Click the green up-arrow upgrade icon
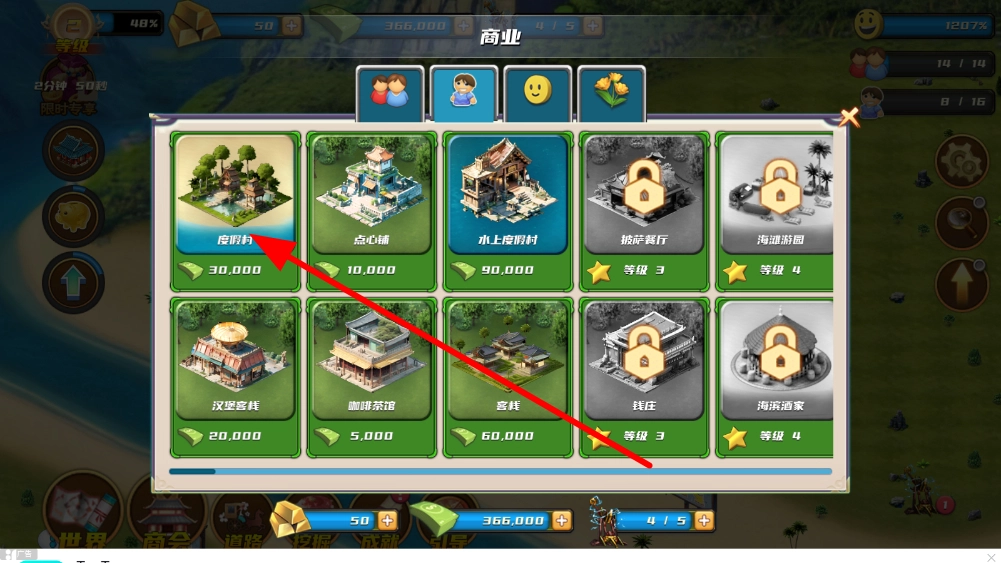Screen dimensions: 1001x563 [x=73, y=283]
